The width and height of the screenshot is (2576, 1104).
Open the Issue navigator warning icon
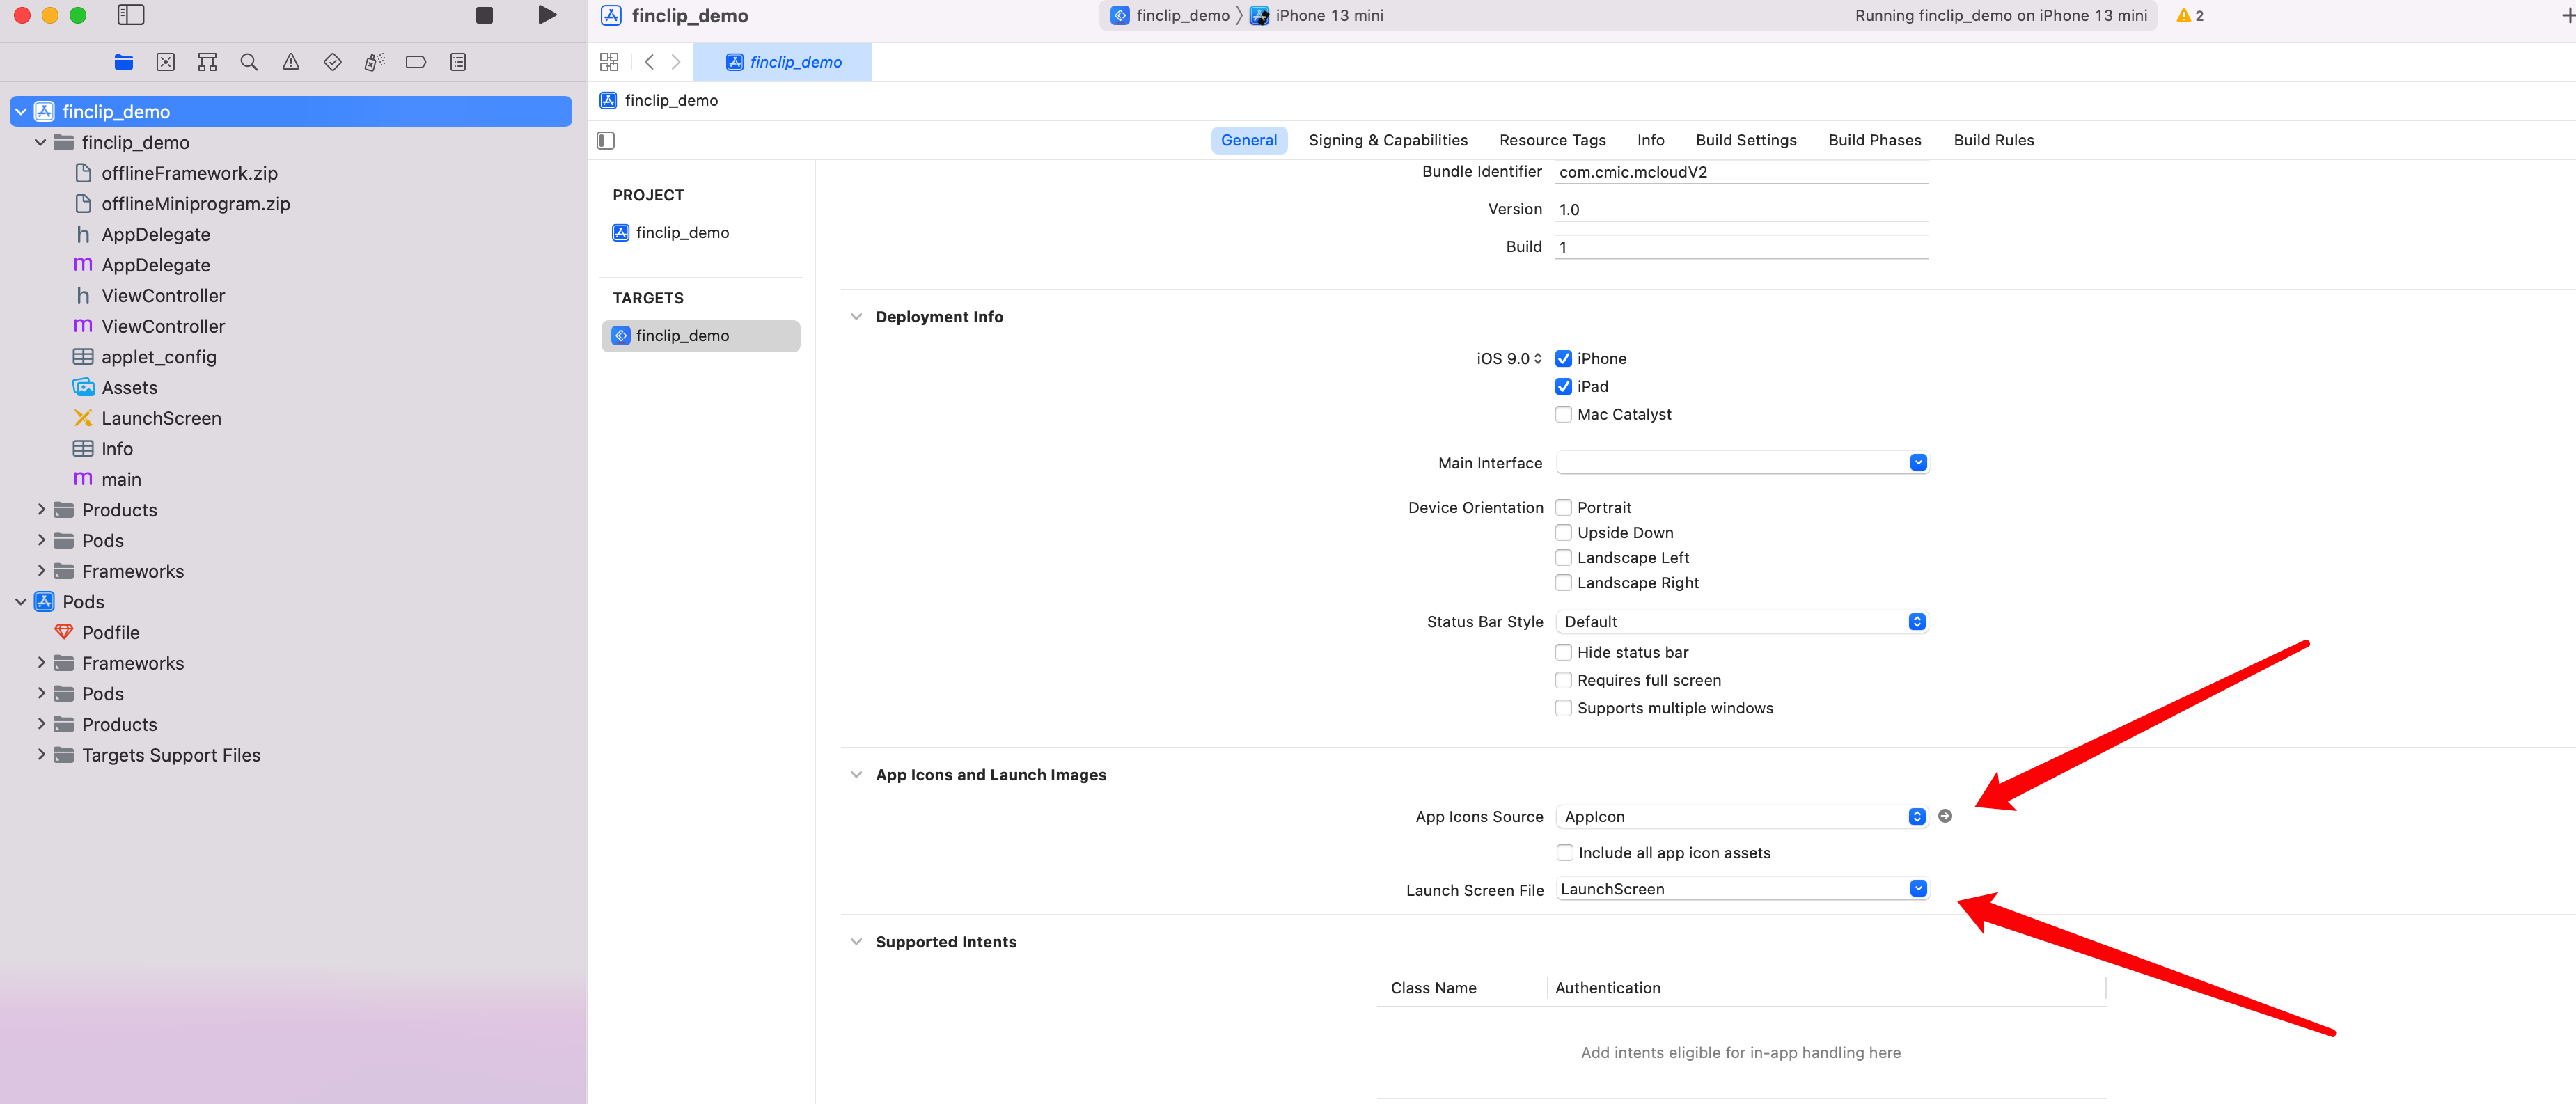(x=291, y=62)
